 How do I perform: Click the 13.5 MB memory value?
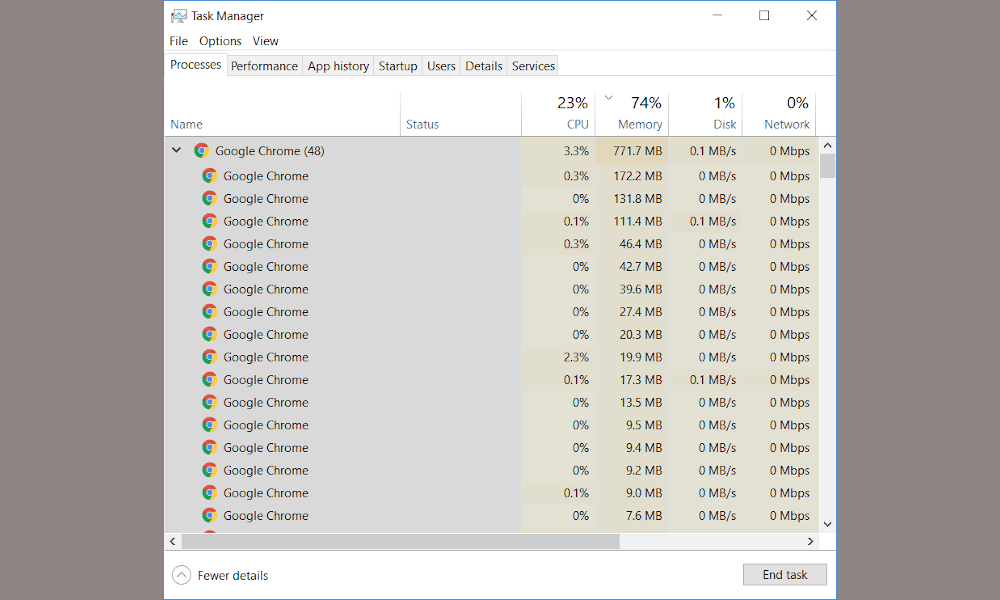[x=641, y=402]
